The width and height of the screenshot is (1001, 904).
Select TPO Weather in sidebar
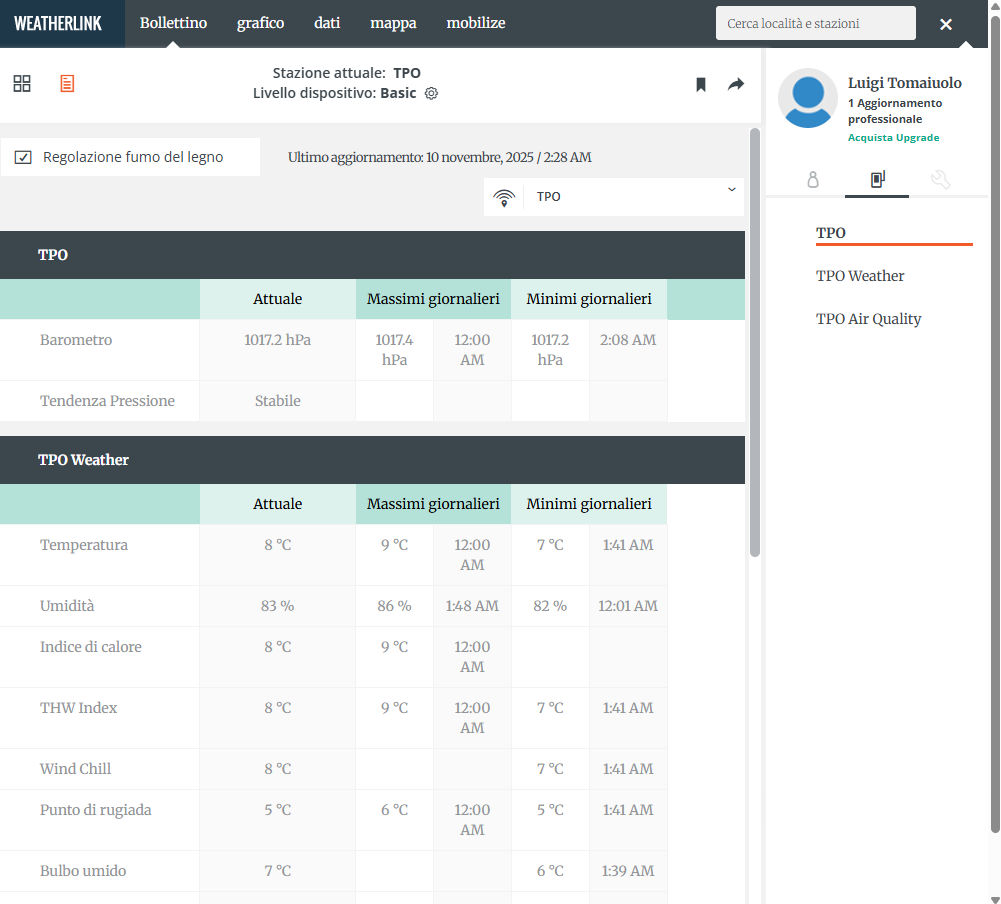[x=860, y=276]
